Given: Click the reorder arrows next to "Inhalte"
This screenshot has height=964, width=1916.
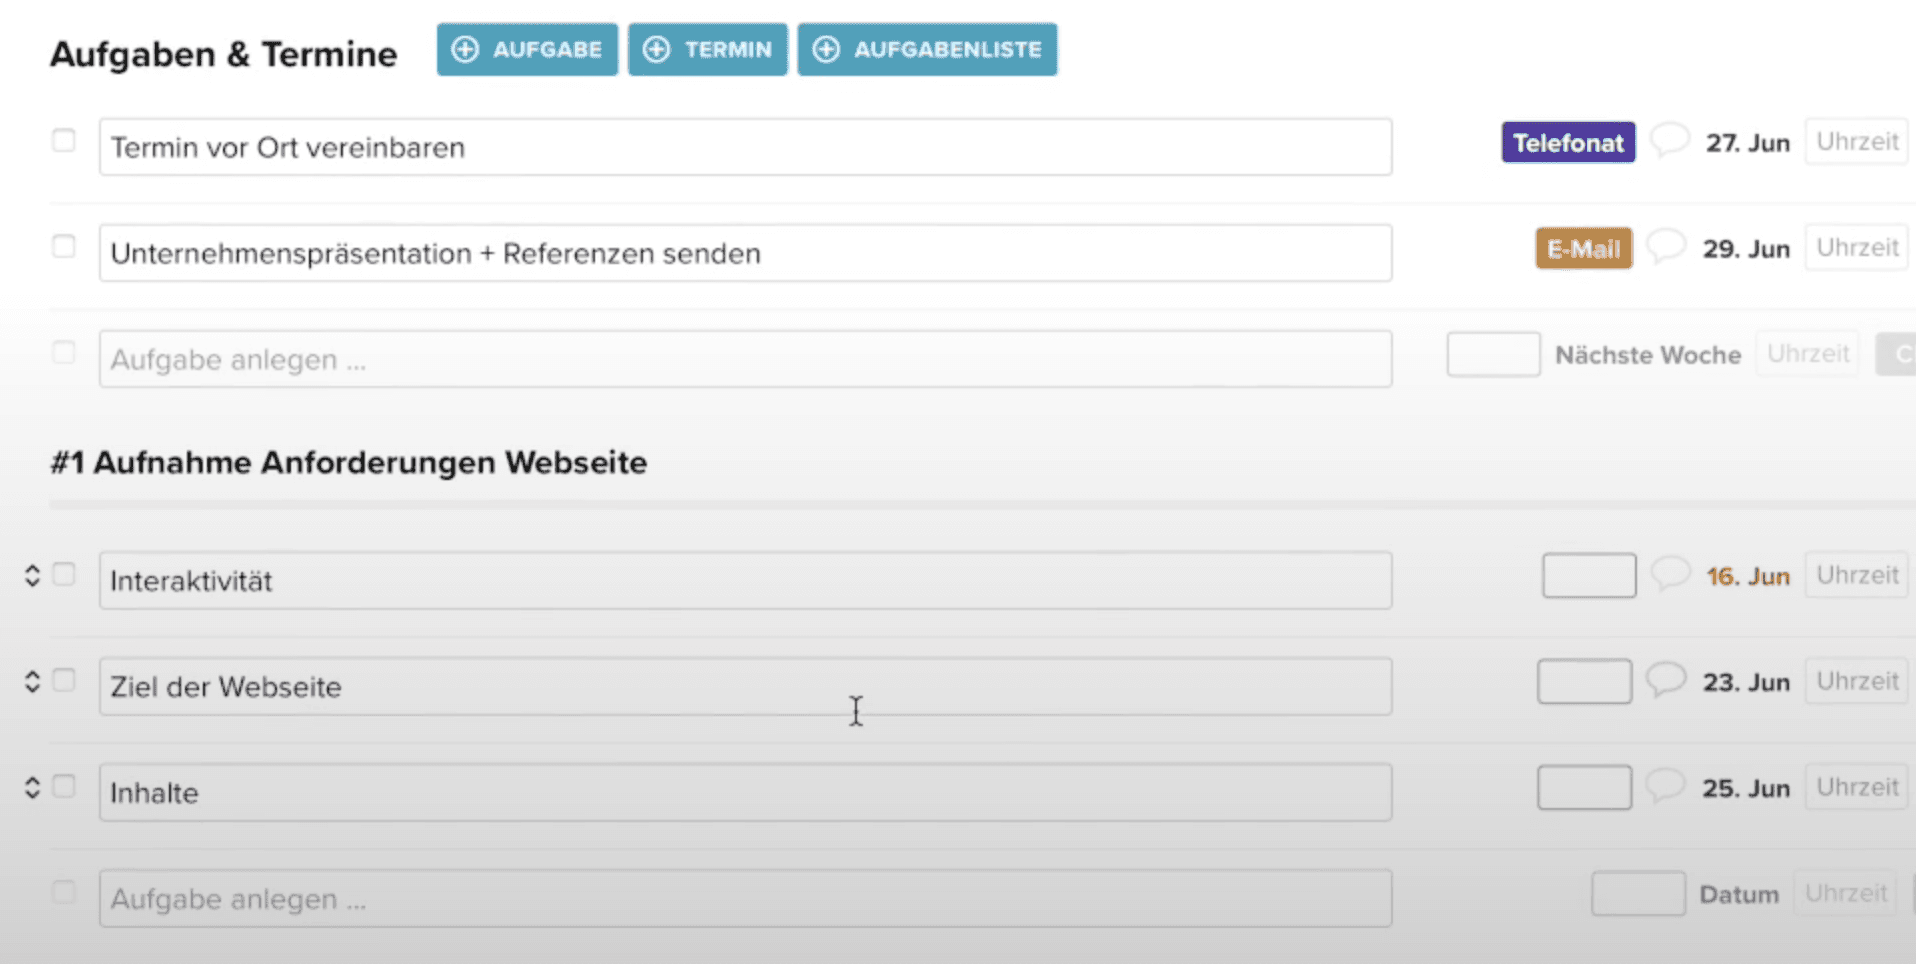Looking at the screenshot, I should (x=31, y=787).
